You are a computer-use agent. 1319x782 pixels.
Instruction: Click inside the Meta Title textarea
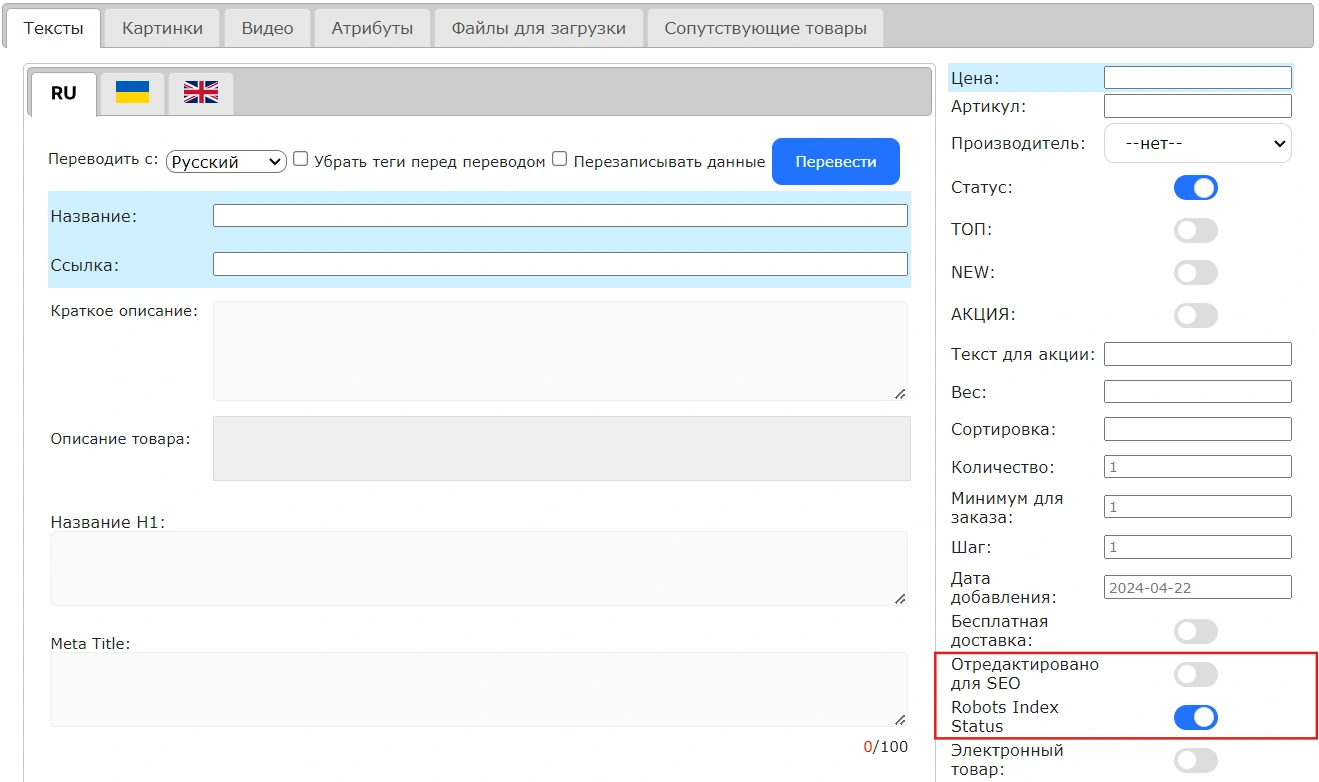[479, 690]
